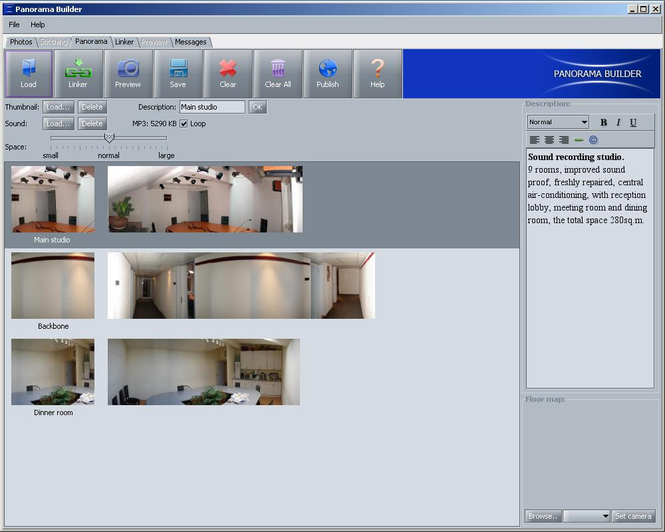Toggle Bold formatting in description editor
665x532 pixels.
click(x=604, y=123)
